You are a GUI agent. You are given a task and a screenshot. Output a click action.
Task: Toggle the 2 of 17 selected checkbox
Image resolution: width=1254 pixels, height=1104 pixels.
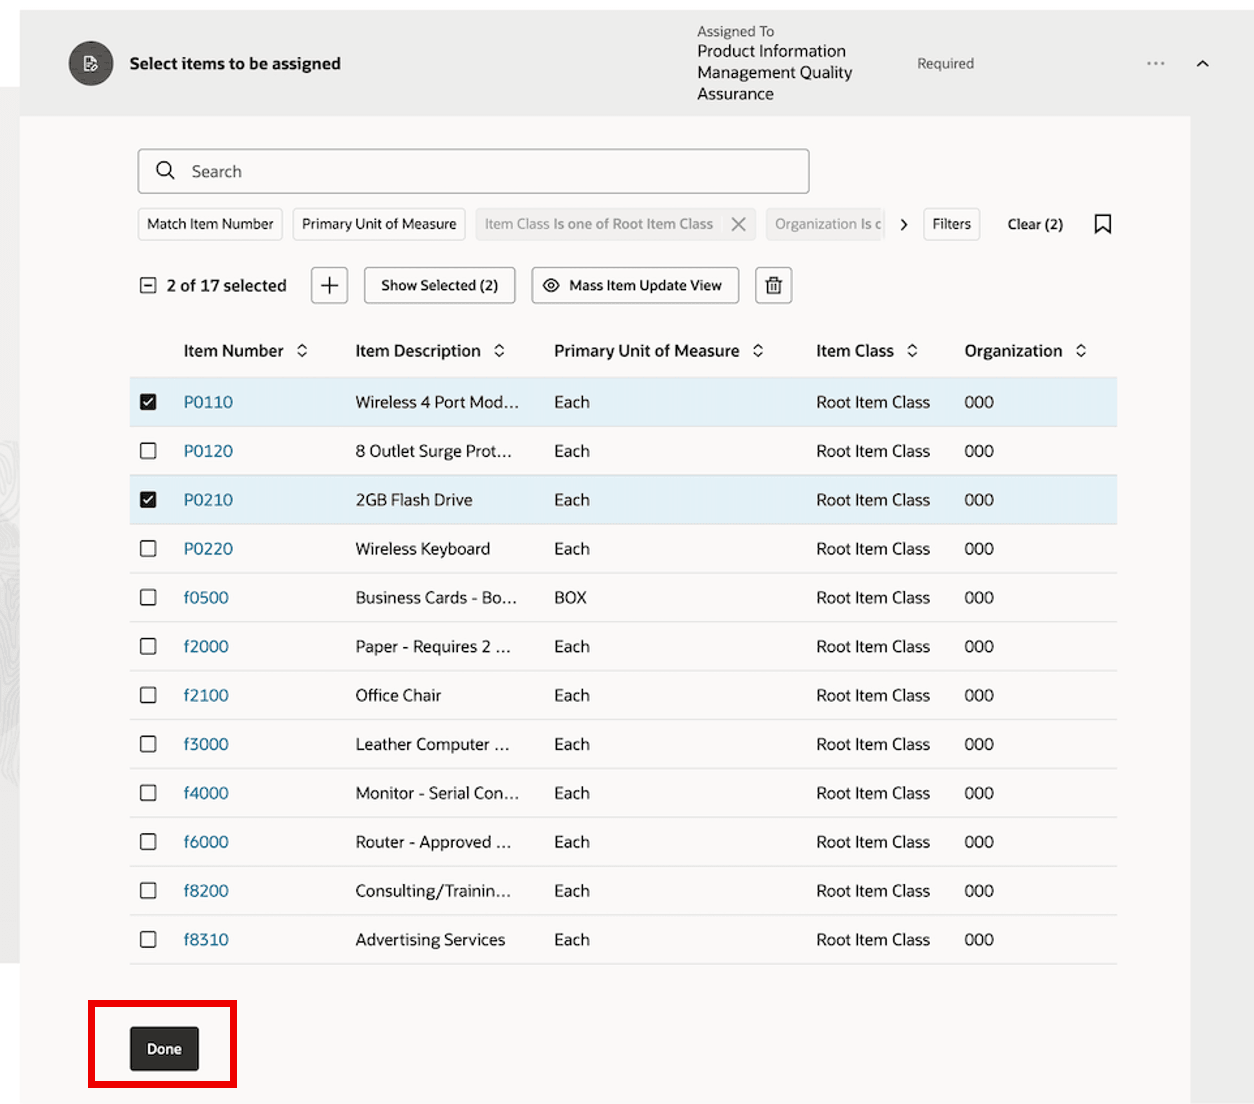pyautogui.click(x=148, y=286)
